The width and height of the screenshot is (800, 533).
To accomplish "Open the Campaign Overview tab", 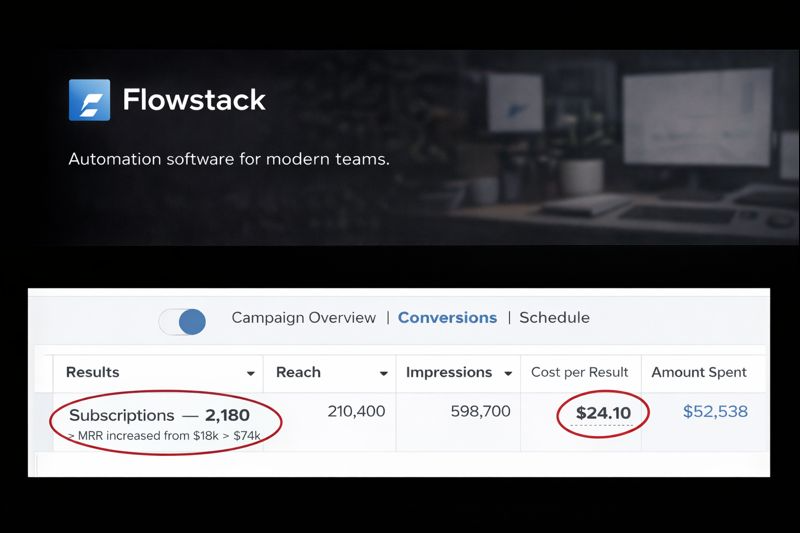I will (304, 318).
